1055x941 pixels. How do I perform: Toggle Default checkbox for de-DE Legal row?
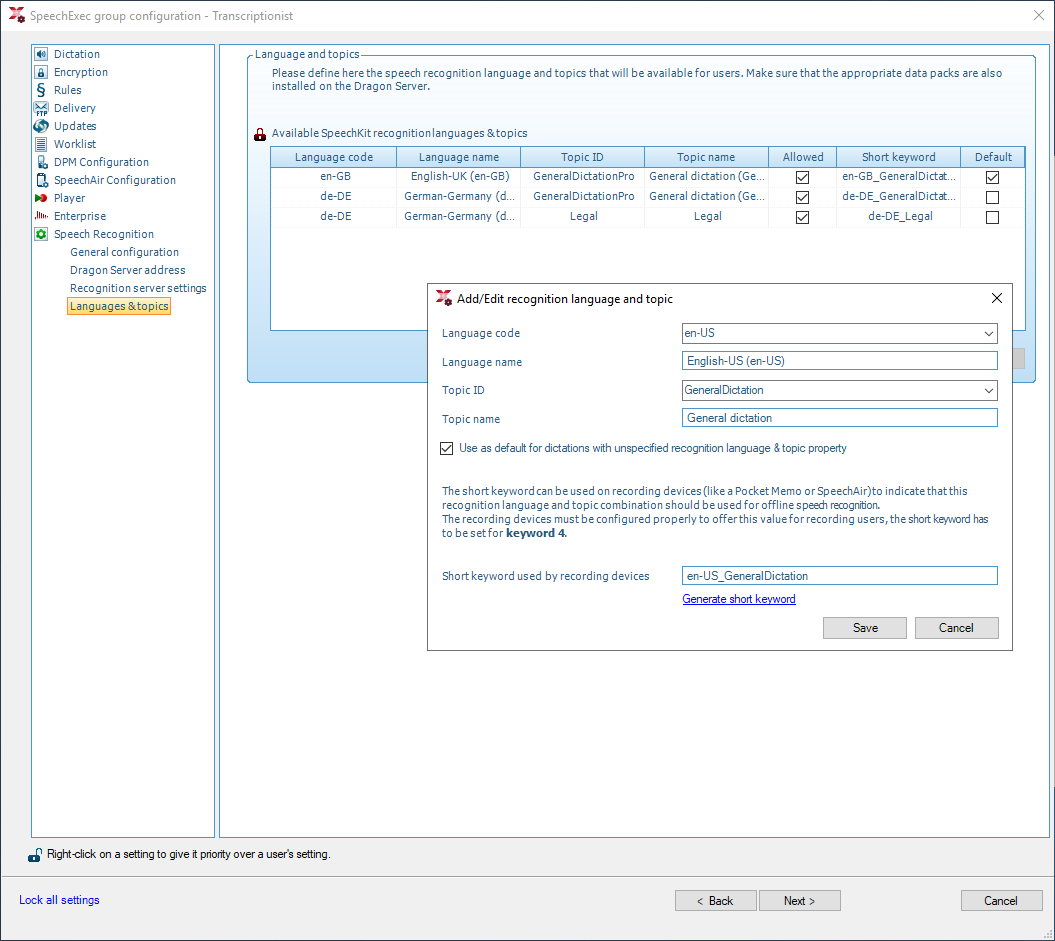coord(992,217)
